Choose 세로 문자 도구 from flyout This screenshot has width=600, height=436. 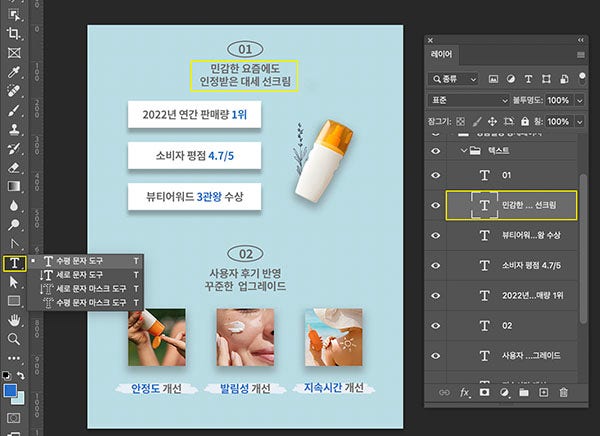[x=86, y=275]
